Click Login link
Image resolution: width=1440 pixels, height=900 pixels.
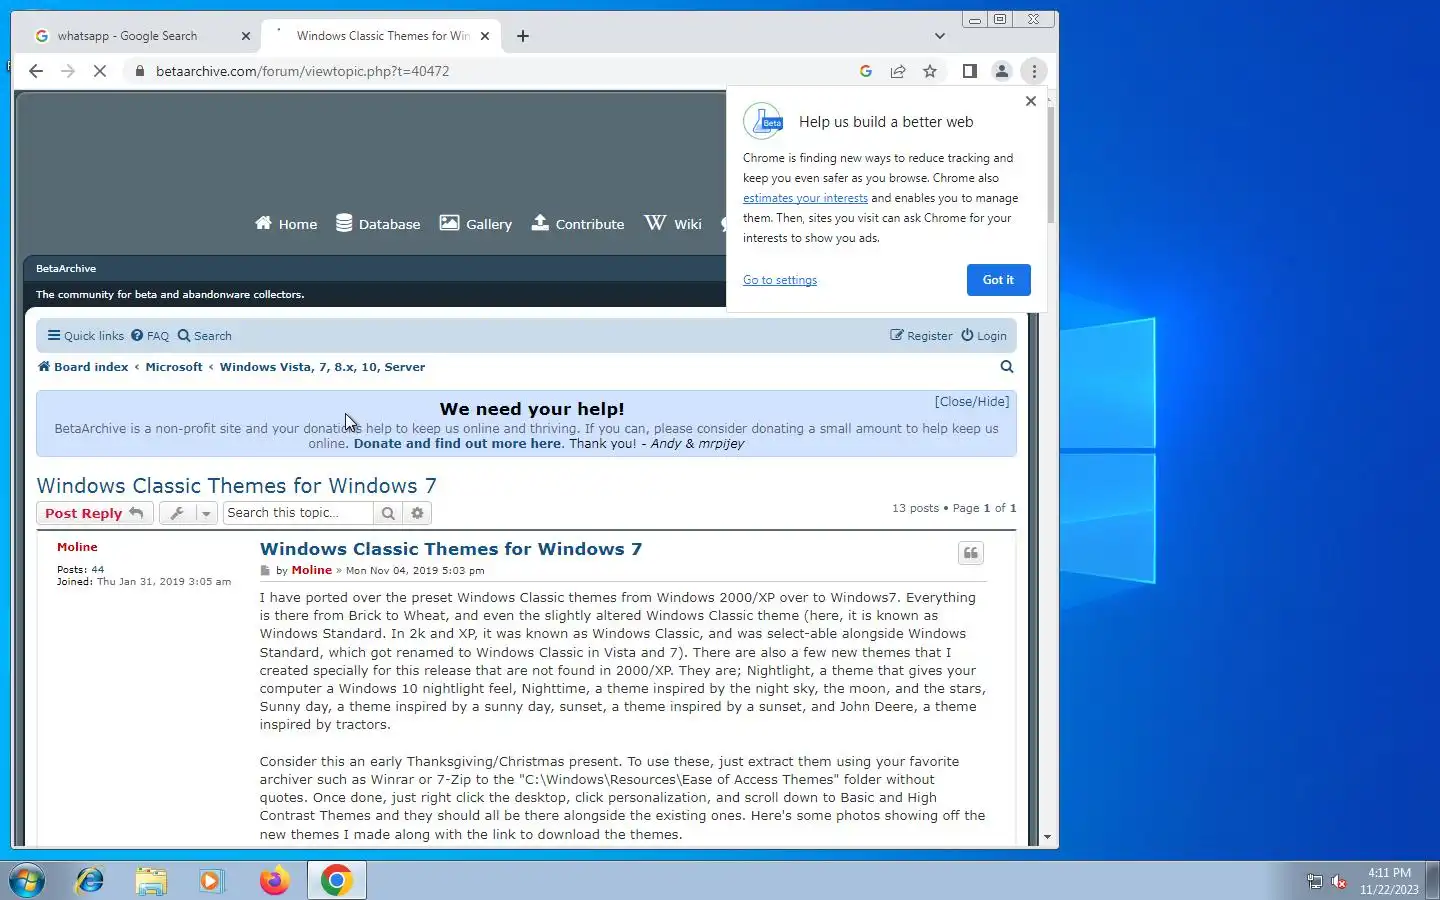984,336
